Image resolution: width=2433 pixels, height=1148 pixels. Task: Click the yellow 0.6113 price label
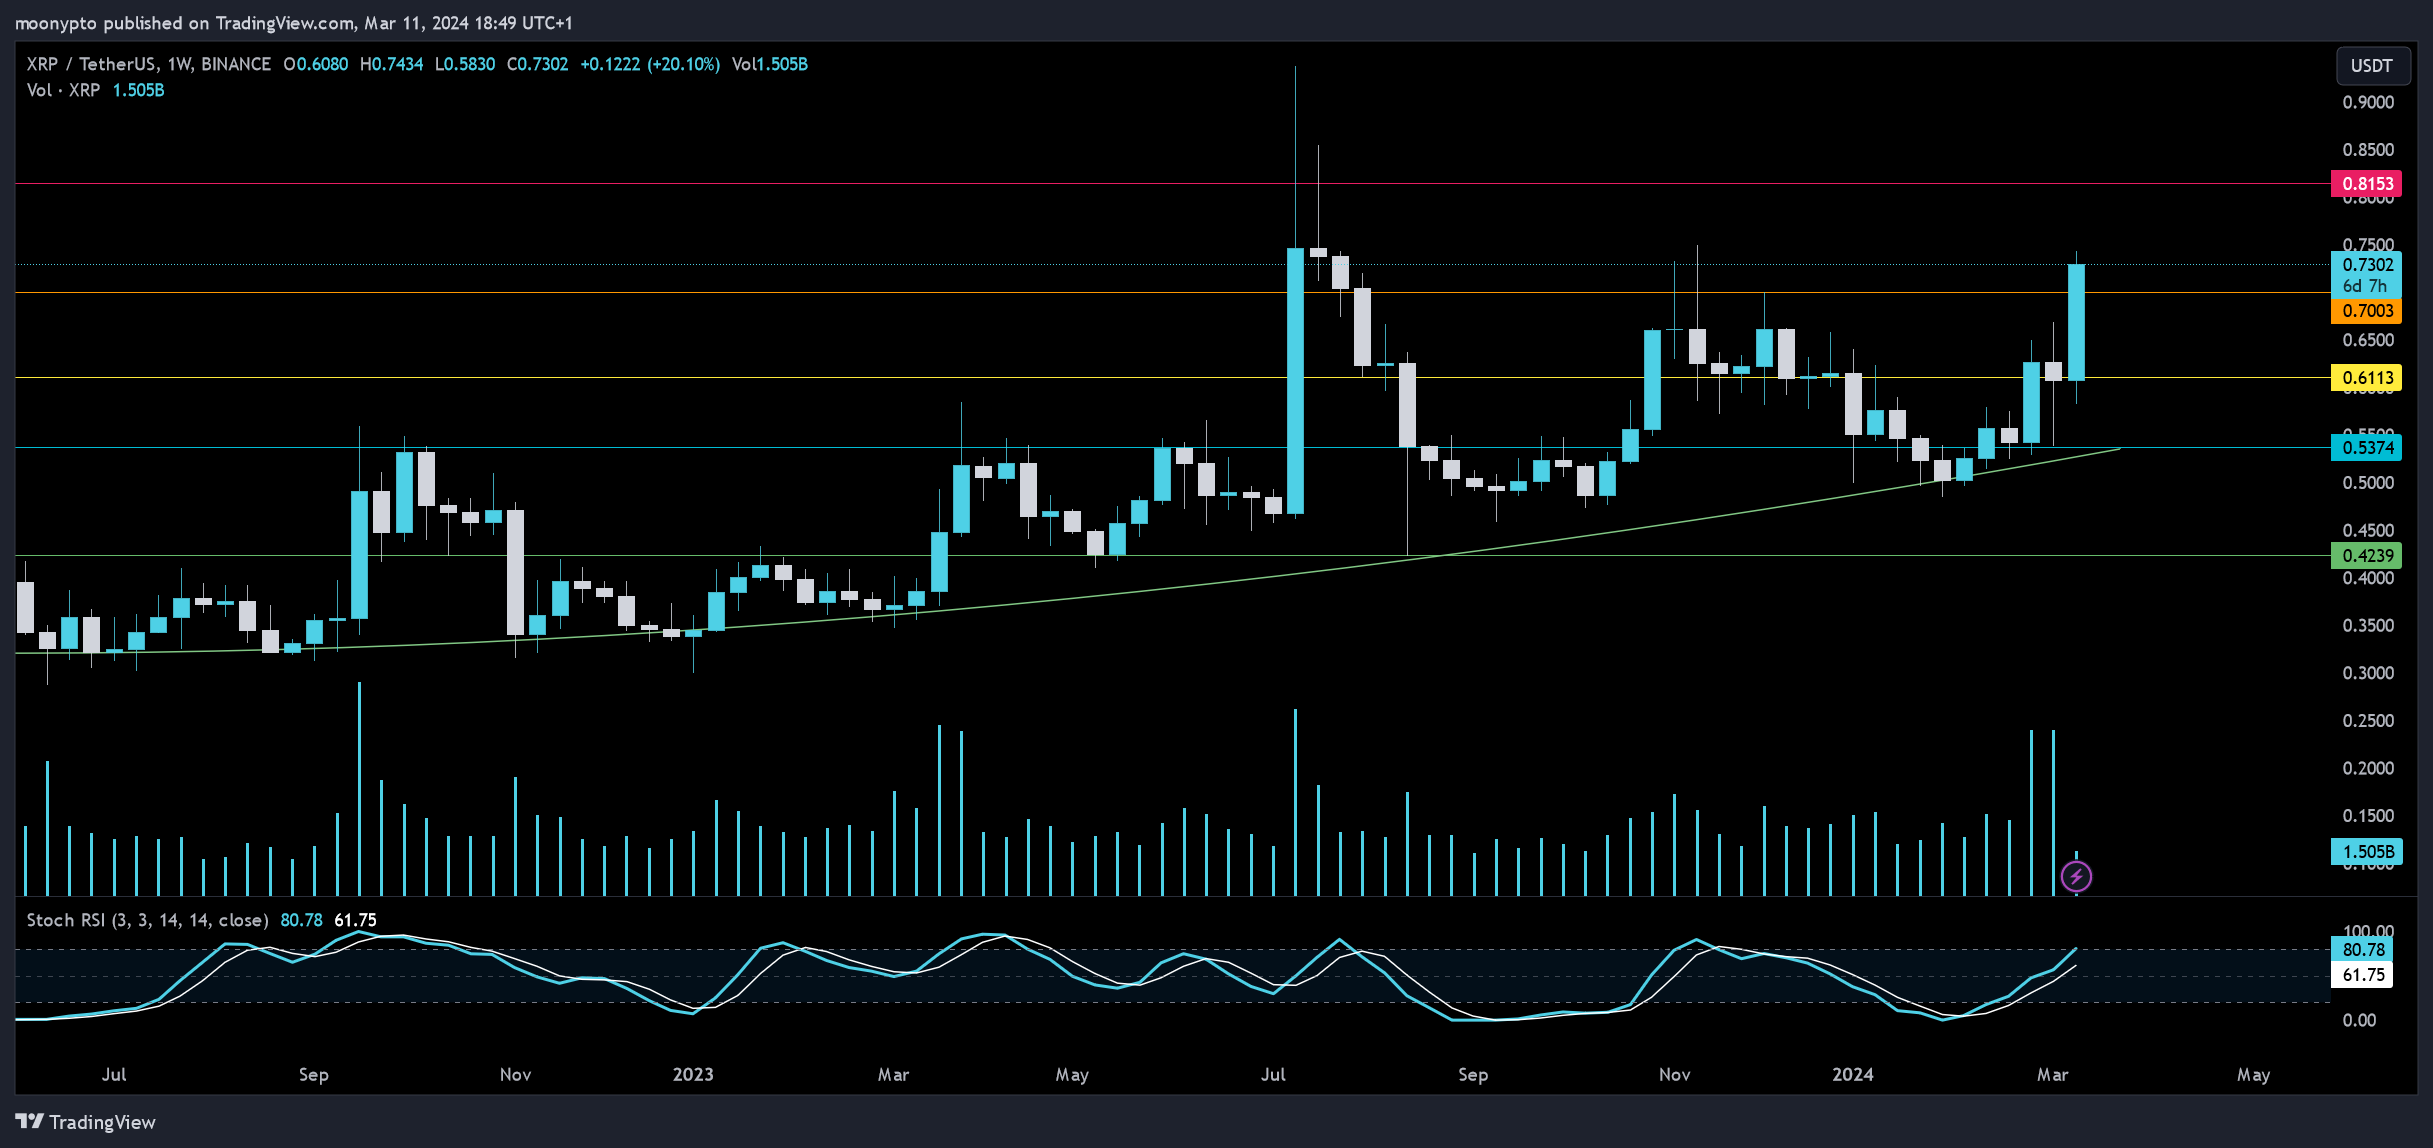click(x=2367, y=378)
